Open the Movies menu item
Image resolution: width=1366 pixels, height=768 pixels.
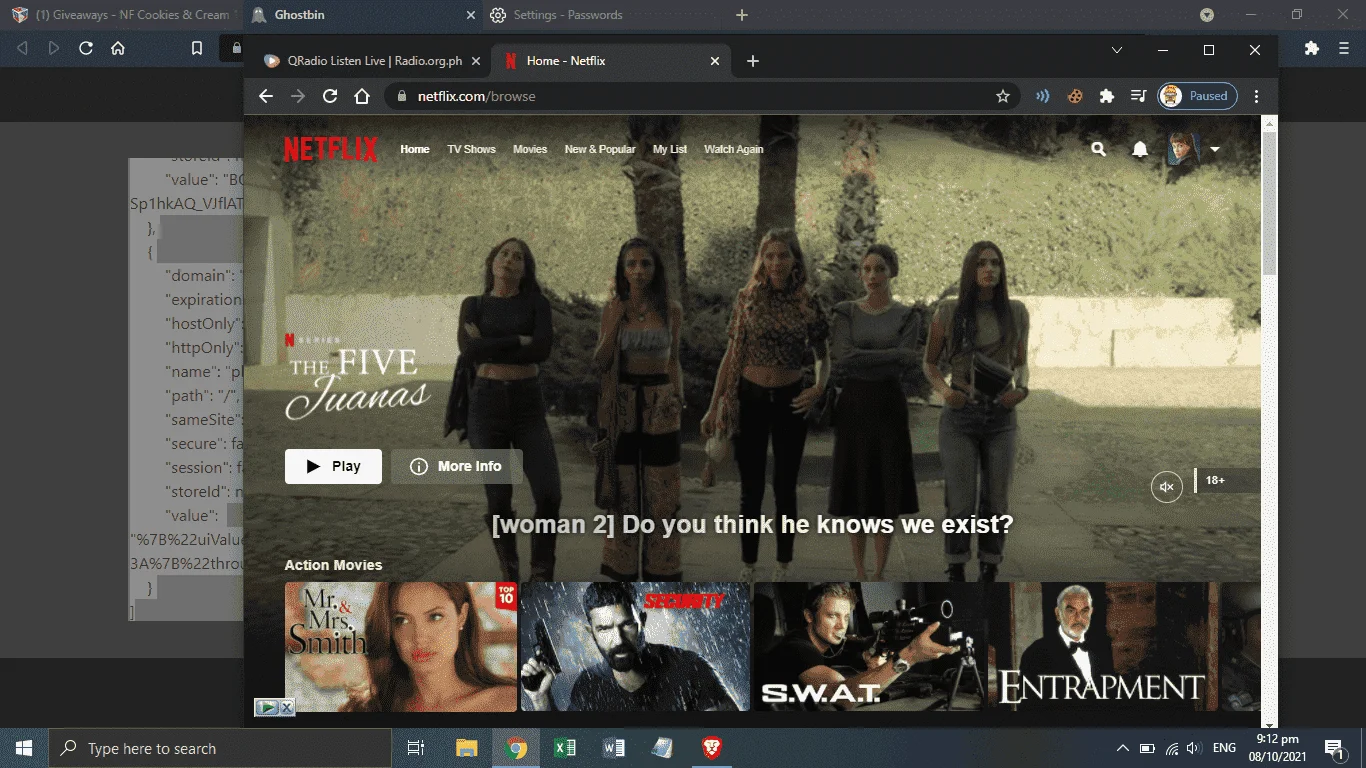(530, 149)
